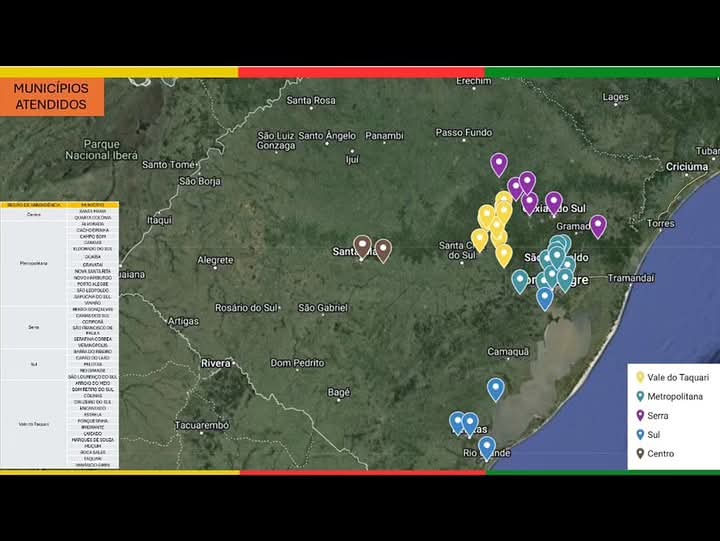The height and width of the screenshot is (541, 720).
Task: Click the teal Metropolitana legend pin
Action: pos(639,396)
